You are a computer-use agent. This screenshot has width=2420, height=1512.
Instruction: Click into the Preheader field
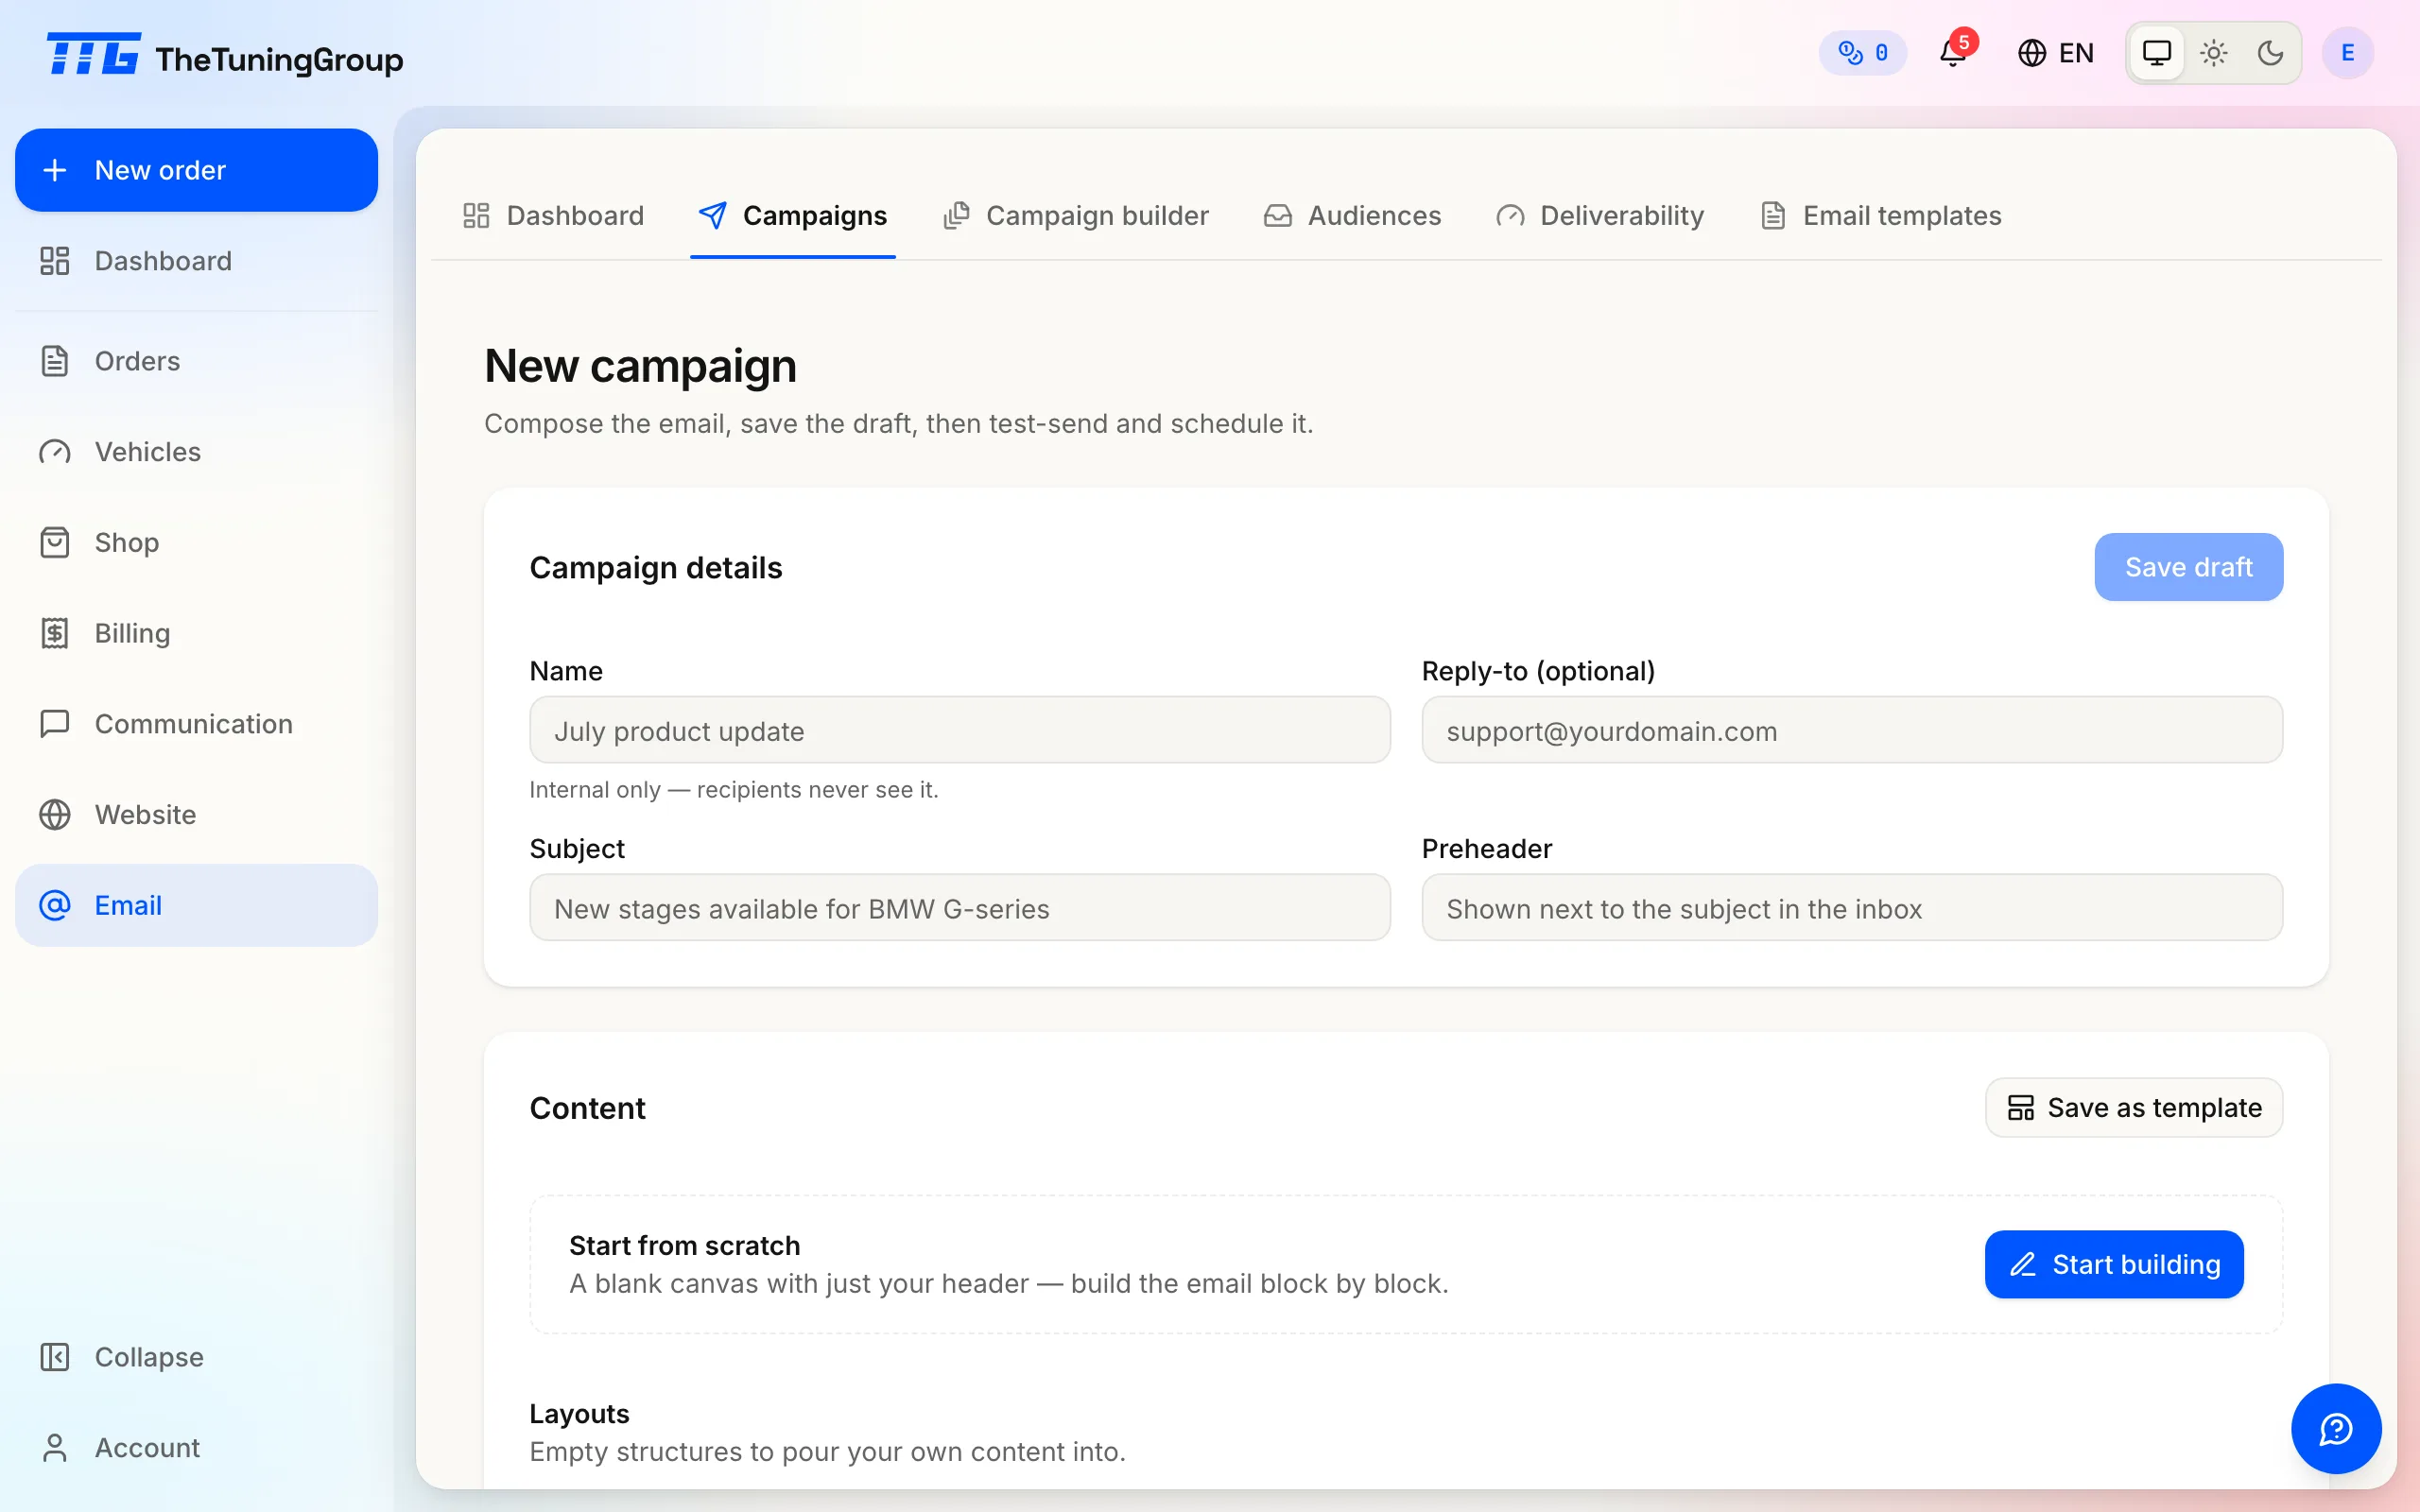[1852, 908]
